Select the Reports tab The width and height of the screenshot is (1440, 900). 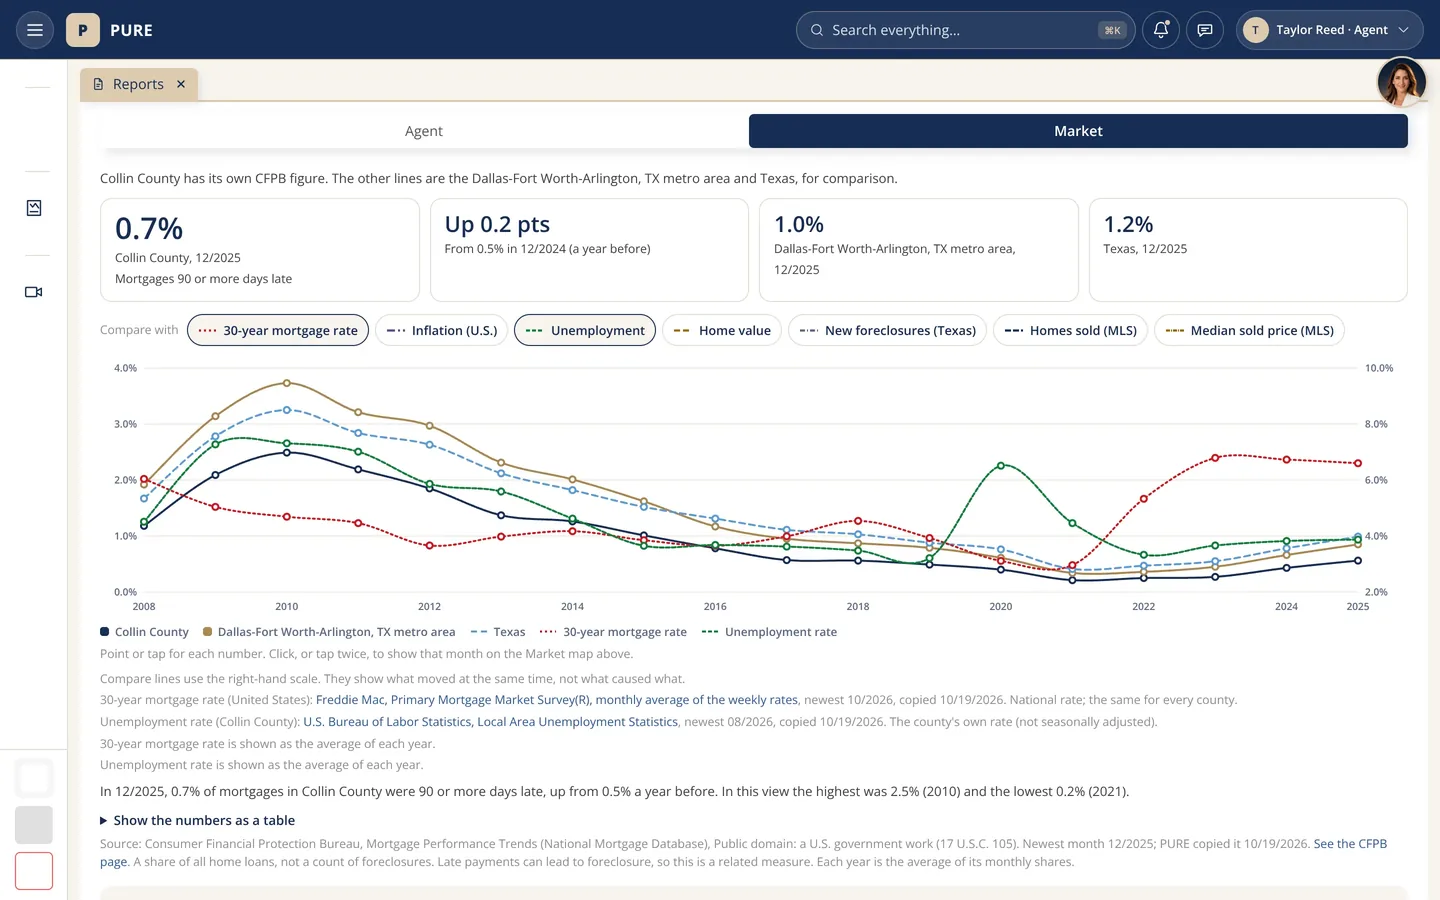138,84
